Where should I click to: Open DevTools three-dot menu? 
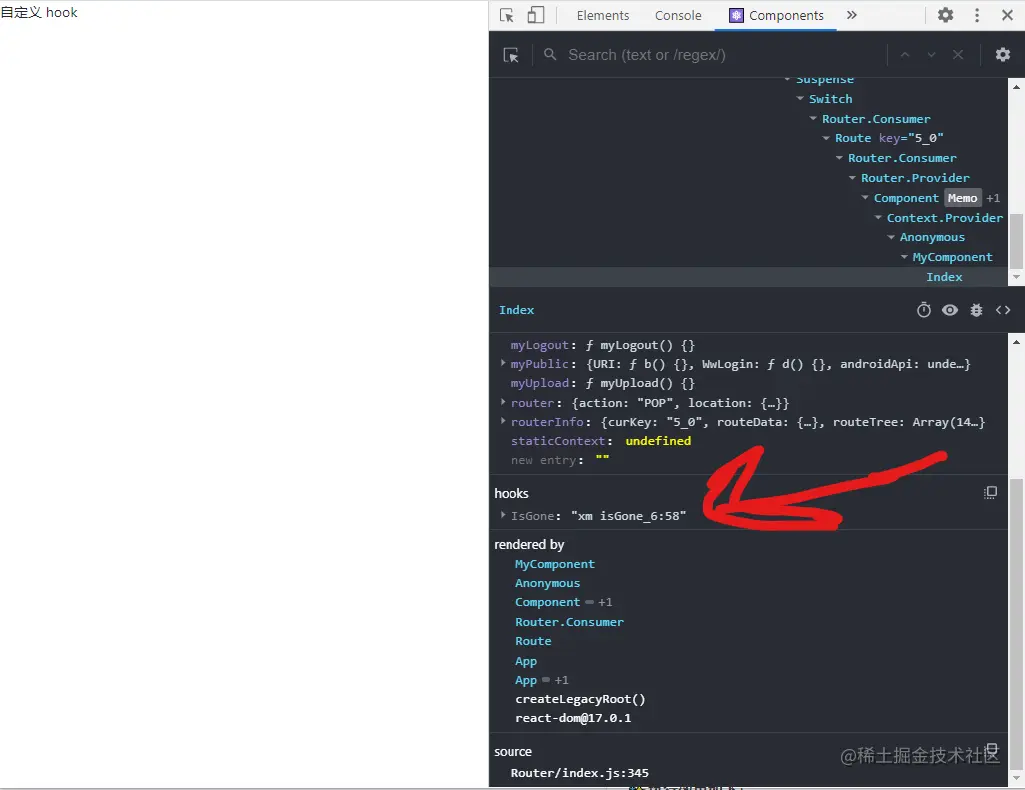pos(977,15)
